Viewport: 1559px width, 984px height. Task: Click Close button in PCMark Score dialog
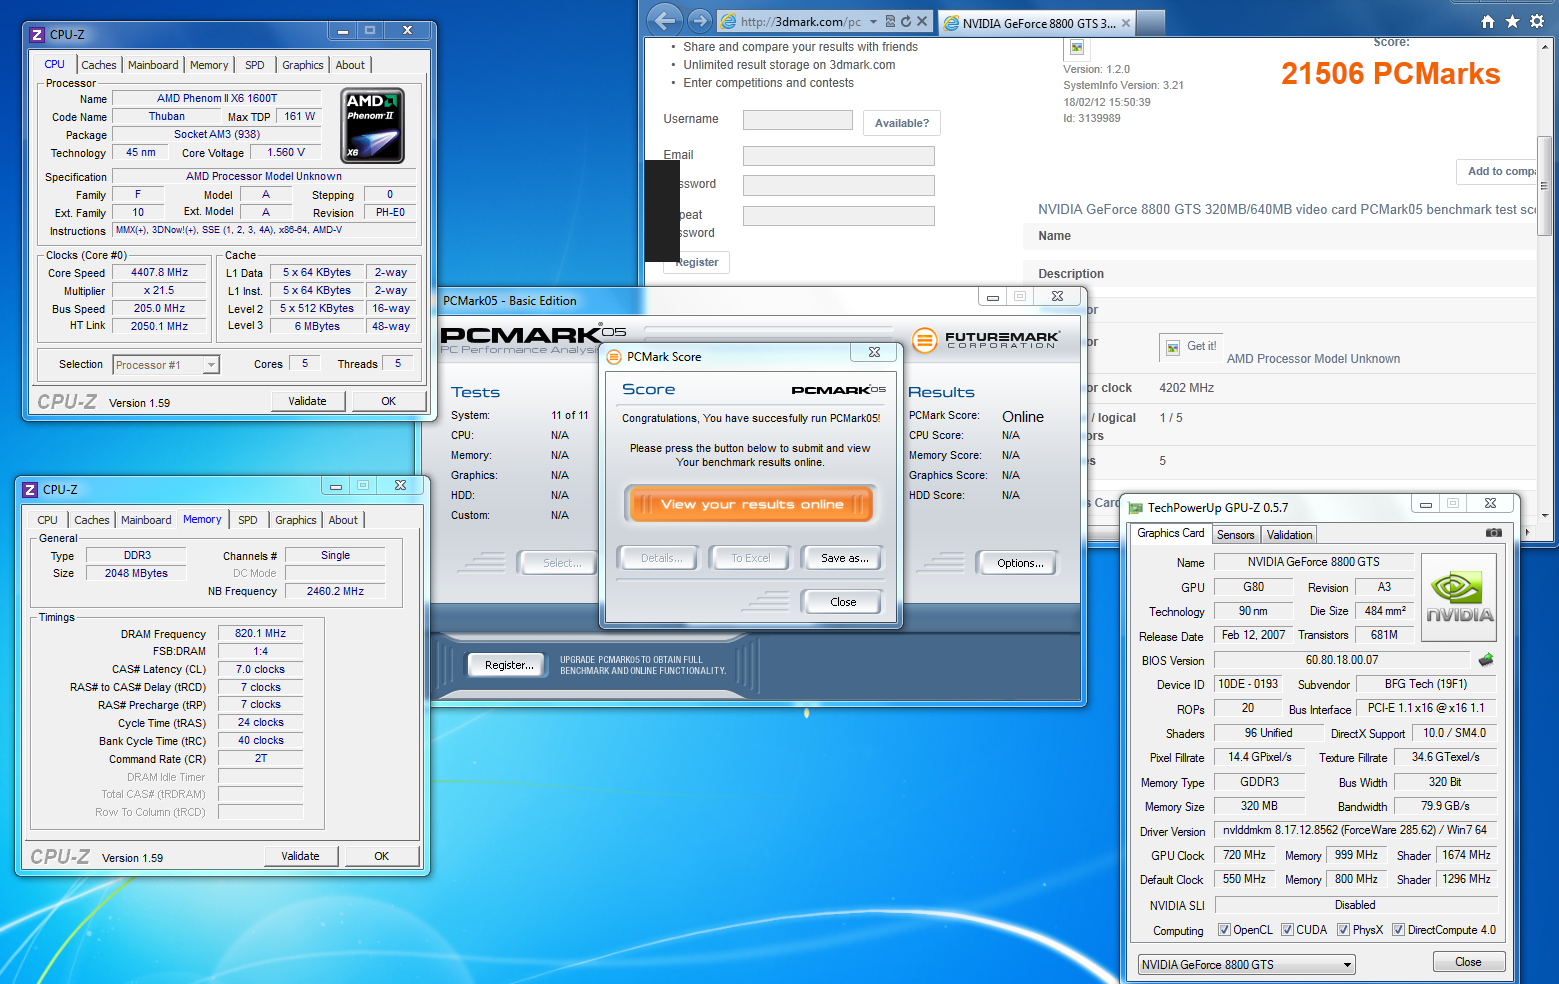(843, 602)
